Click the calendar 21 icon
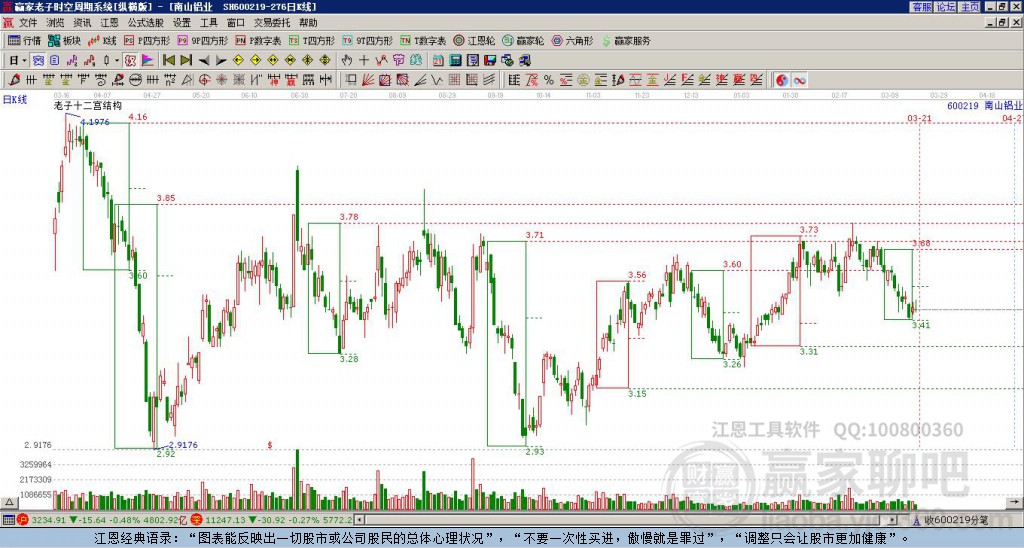Image resolution: width=1024 pixels, height=548 pixels. 438,60
